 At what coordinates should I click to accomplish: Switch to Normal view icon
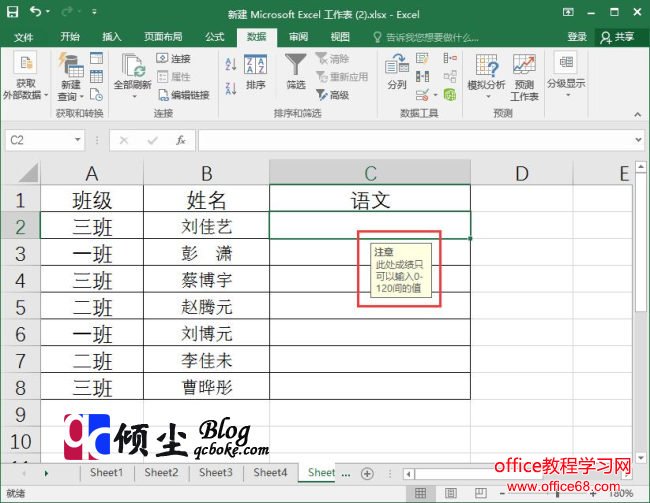coord(420,493)
